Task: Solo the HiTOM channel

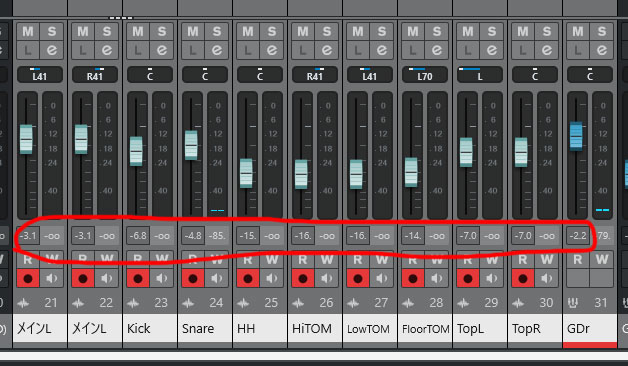Action: coord(327,32)
